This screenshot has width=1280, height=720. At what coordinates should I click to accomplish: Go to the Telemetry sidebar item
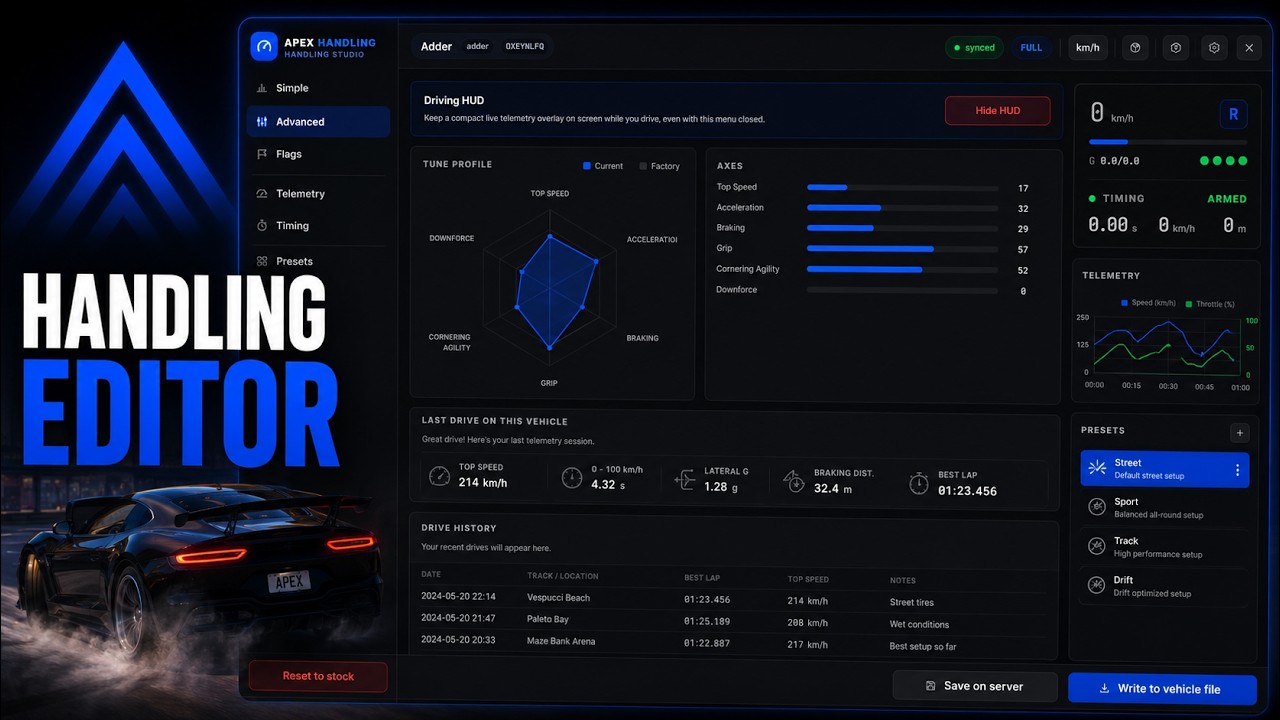coord(318,194)
